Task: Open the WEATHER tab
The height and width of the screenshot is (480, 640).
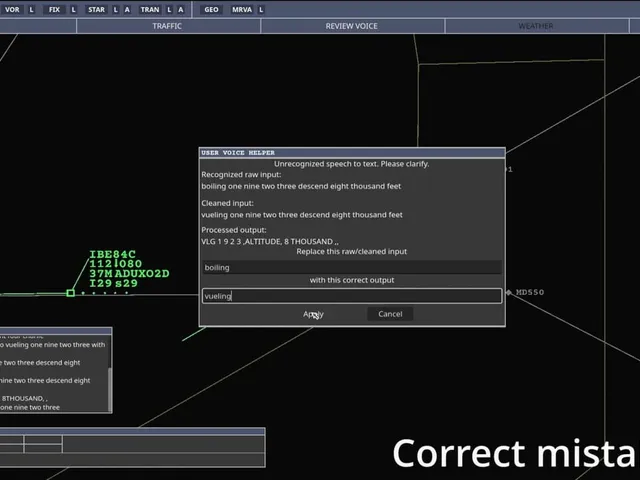Action: tap(536, 26)
